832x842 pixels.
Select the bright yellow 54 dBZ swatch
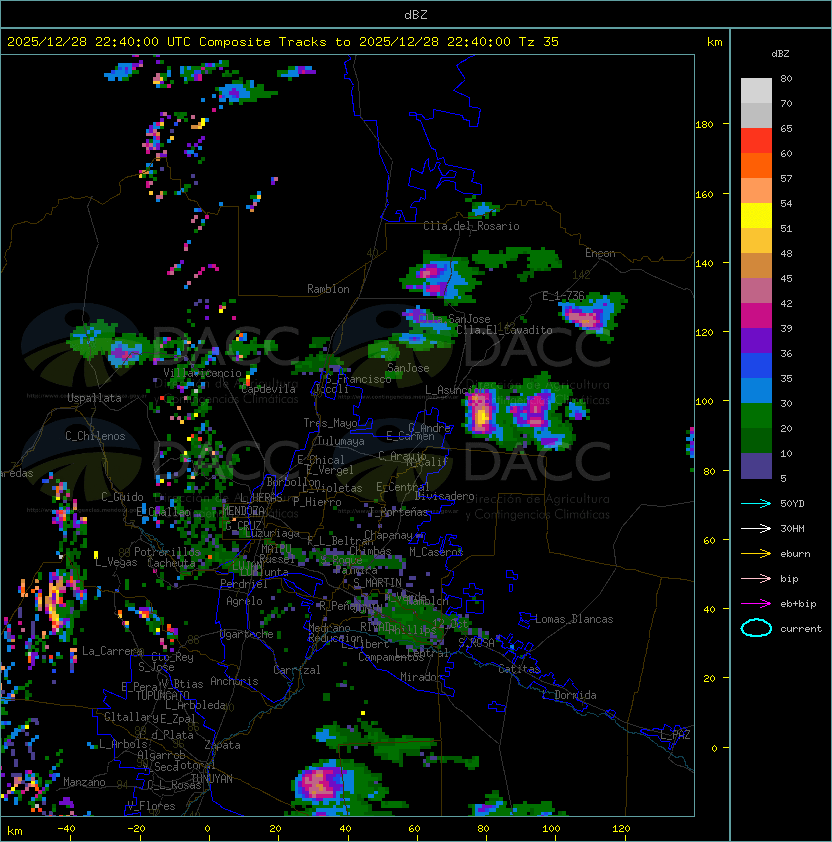[756, 215]
